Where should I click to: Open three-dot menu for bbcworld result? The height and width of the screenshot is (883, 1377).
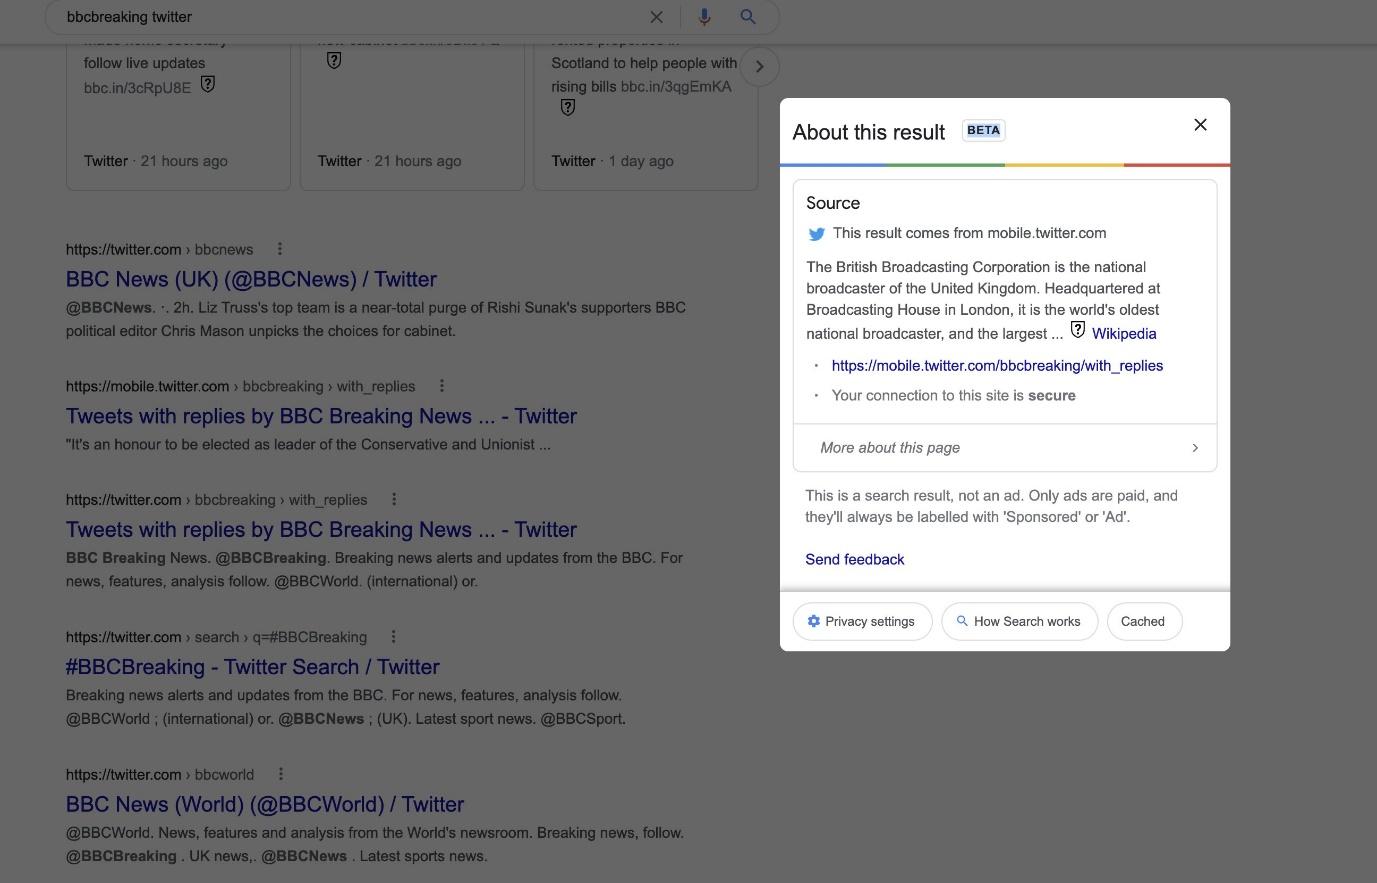pyautogui.click(x=281, y=774)
